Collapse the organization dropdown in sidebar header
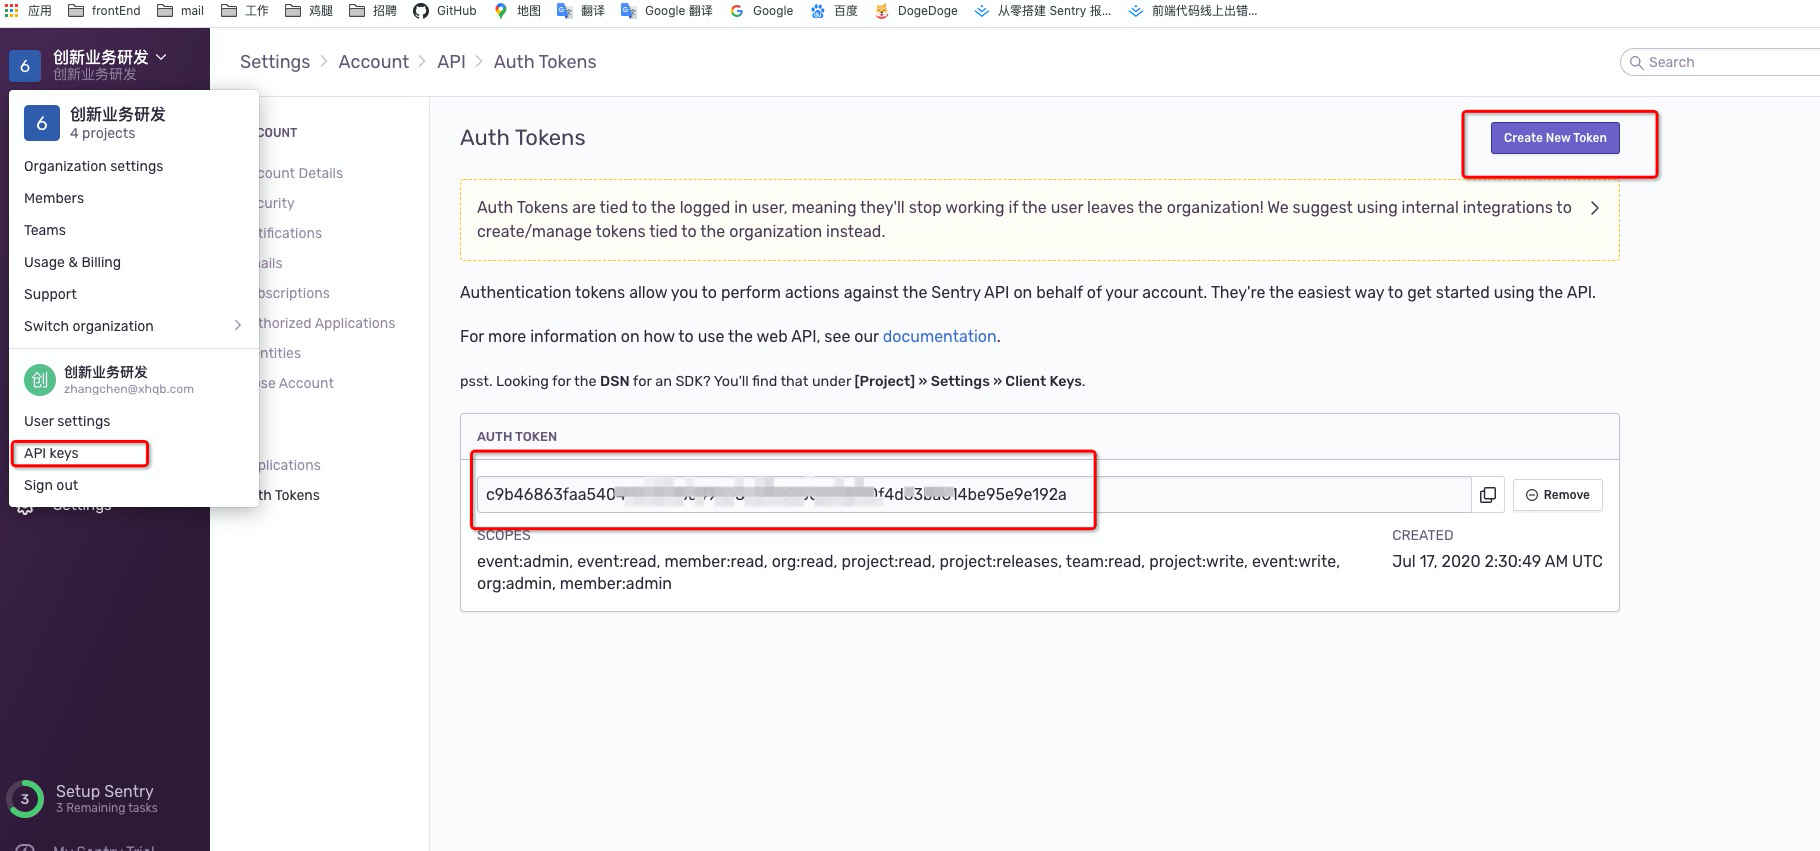This screenshot has width=1820, height=851. click(x=161, y=57)
